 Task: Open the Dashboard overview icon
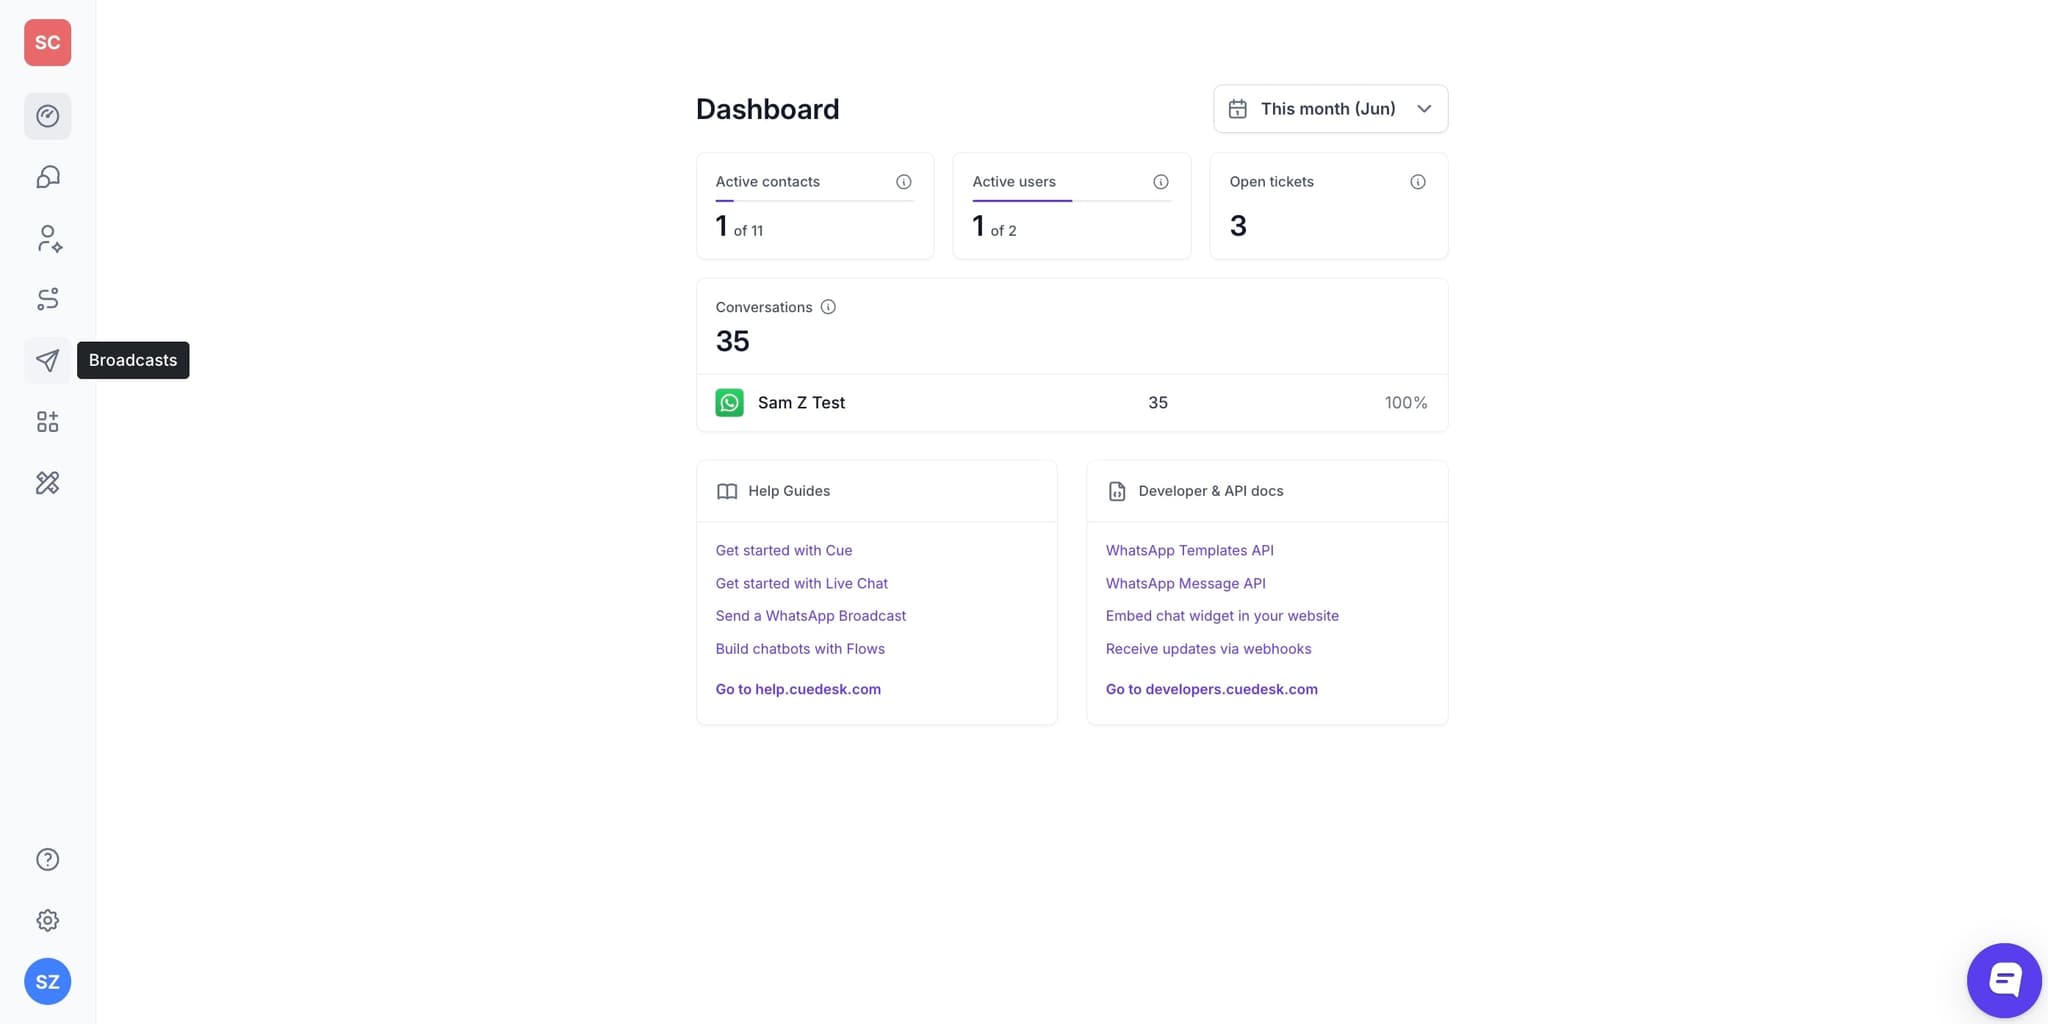[47, 116]
